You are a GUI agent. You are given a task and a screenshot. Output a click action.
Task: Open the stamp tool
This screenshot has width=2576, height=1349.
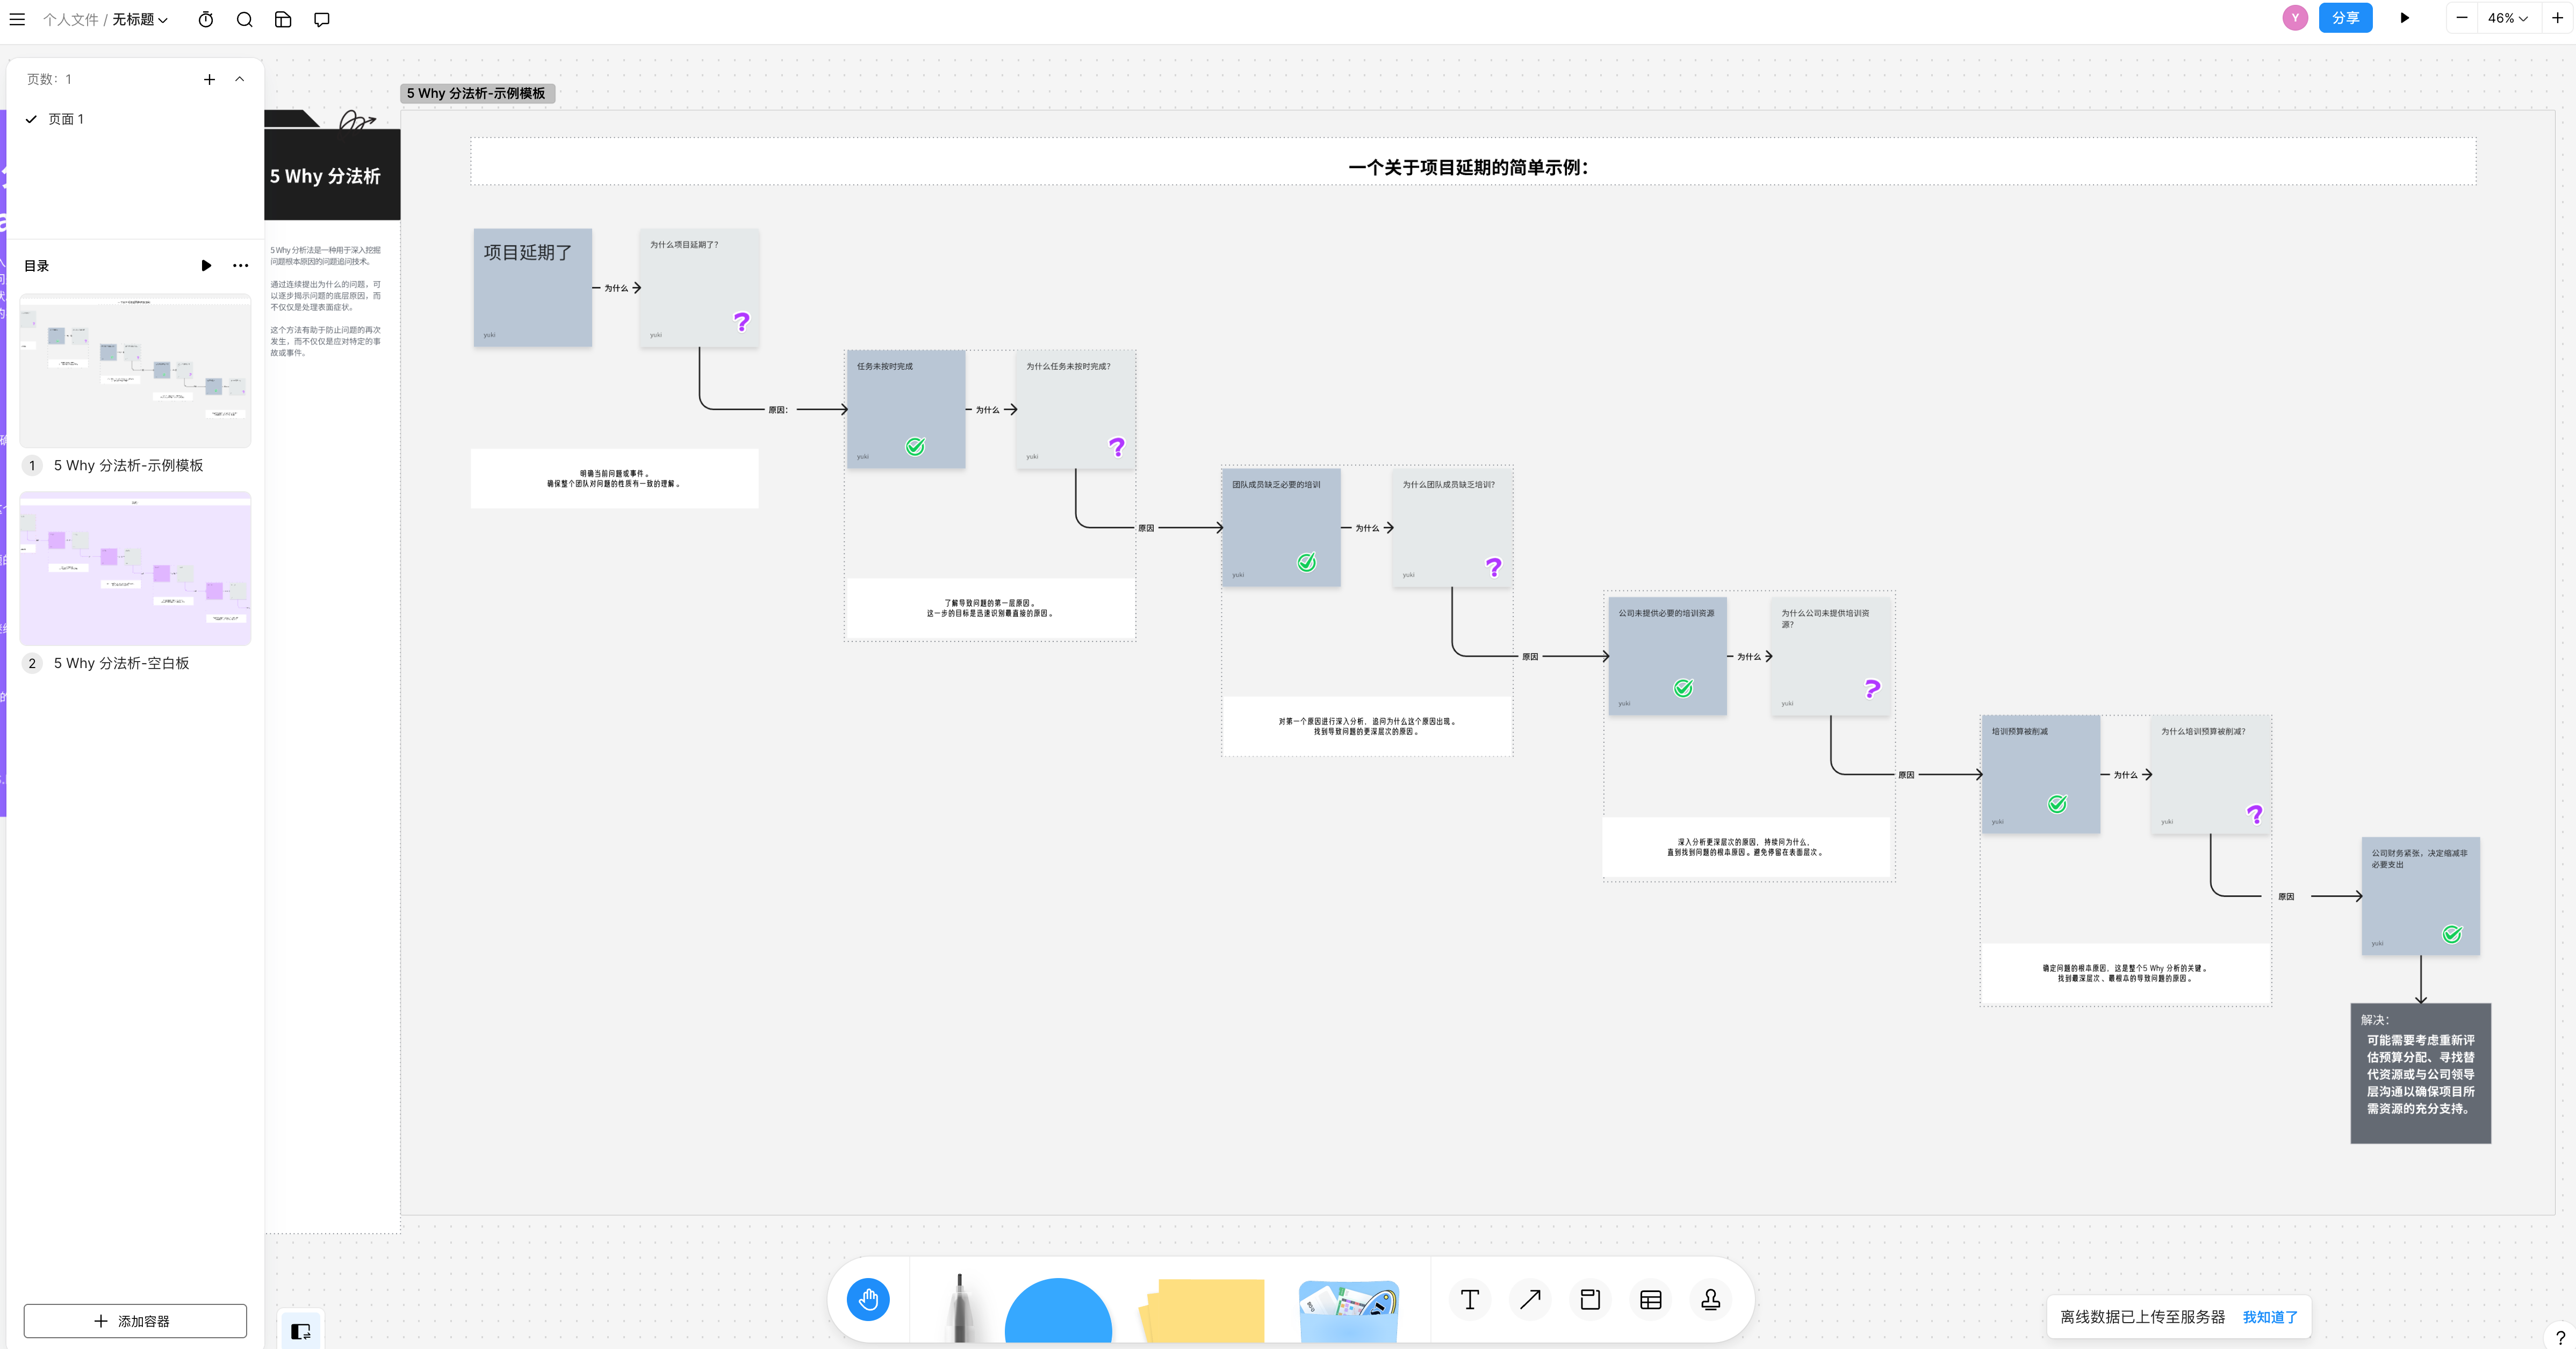point(1710,1299)
